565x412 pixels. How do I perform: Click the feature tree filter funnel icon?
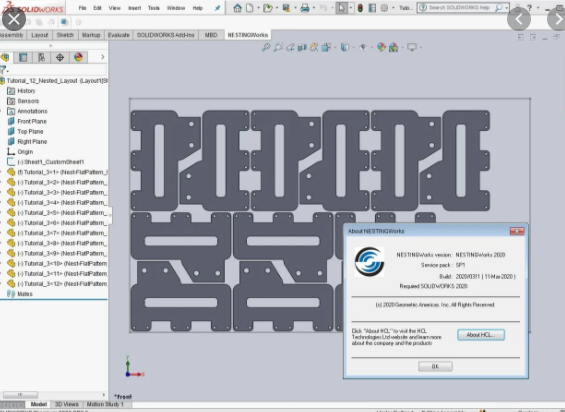point(3,70)
